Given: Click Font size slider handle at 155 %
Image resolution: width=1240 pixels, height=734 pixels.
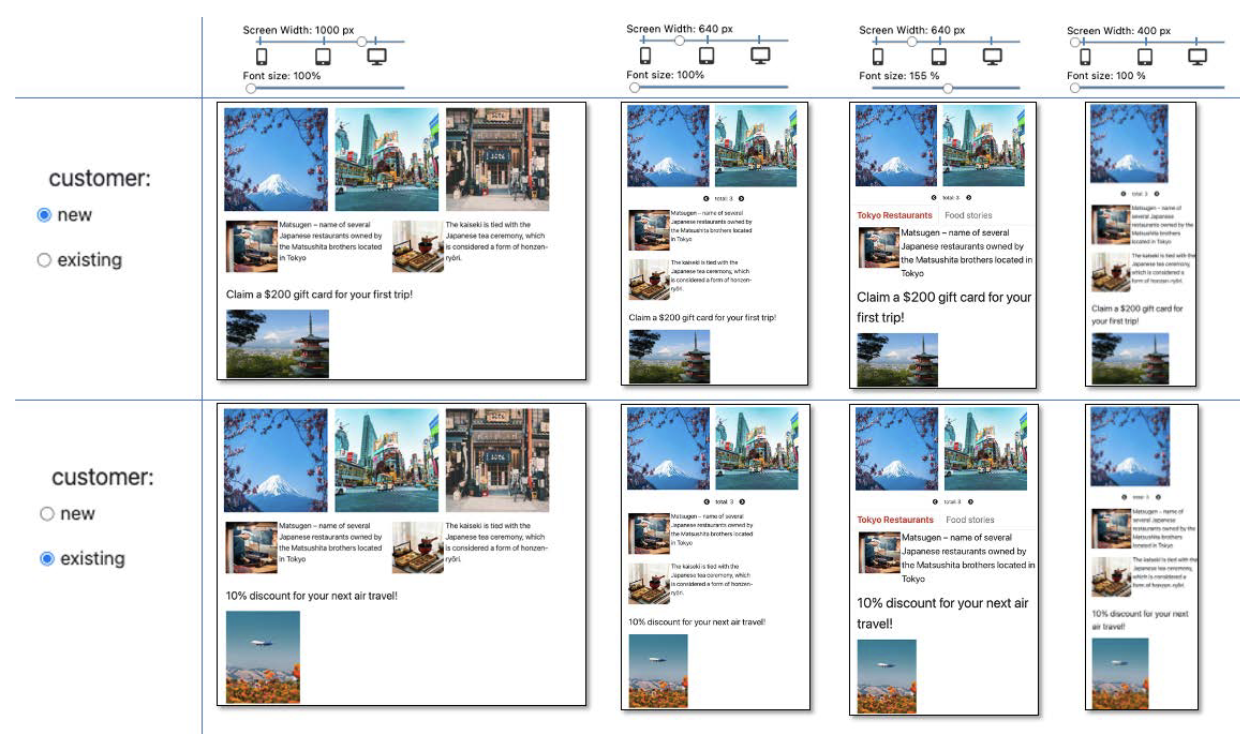Looking at the screenshot, I should click(x=948, y=88).
